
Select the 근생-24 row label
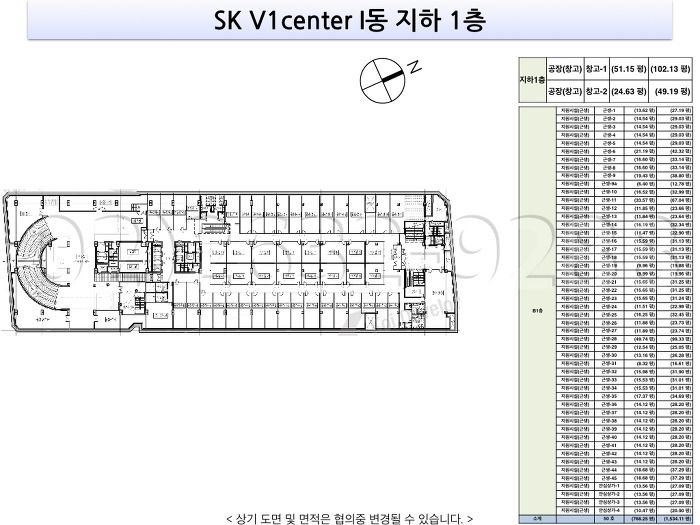pos(609,307)
